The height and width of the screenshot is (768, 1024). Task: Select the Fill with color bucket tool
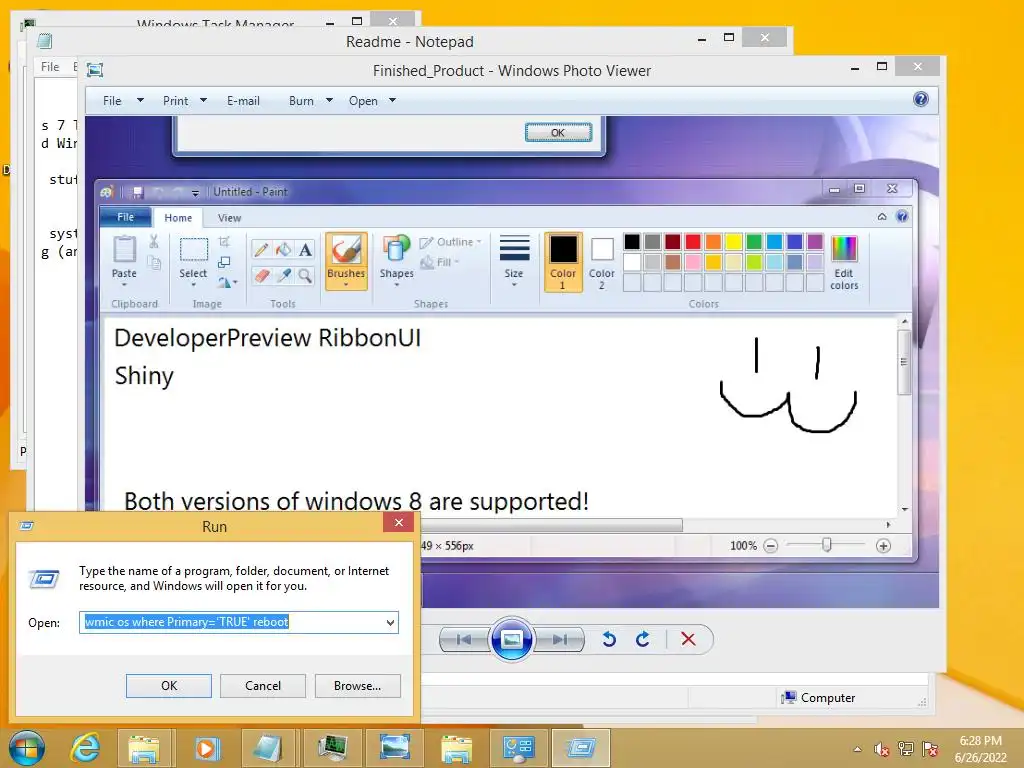tap(283, 249)
